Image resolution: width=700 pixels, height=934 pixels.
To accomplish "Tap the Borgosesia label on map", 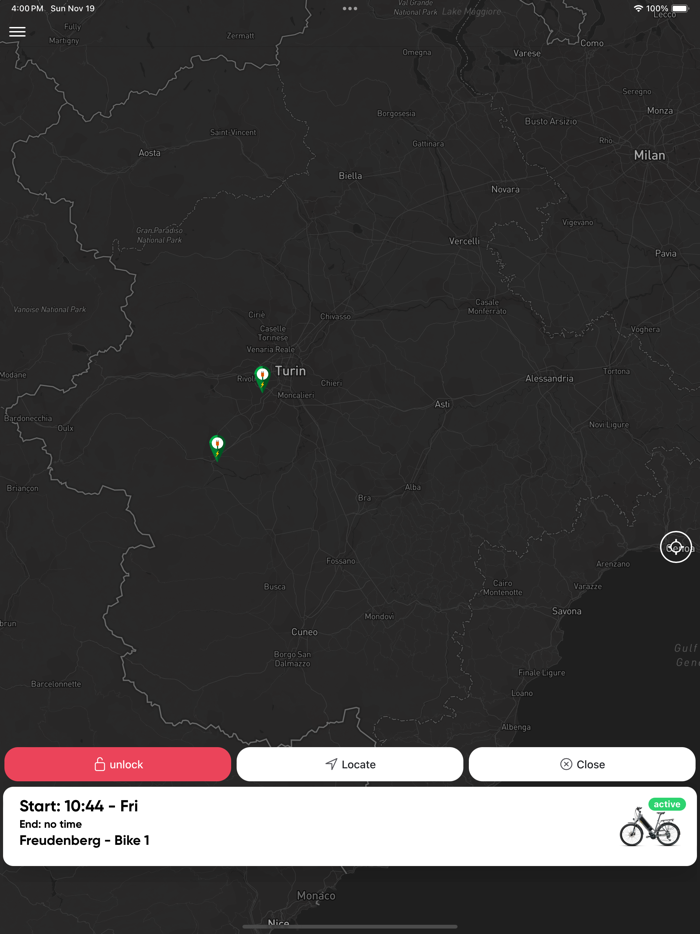I will [x=396, y=113].
